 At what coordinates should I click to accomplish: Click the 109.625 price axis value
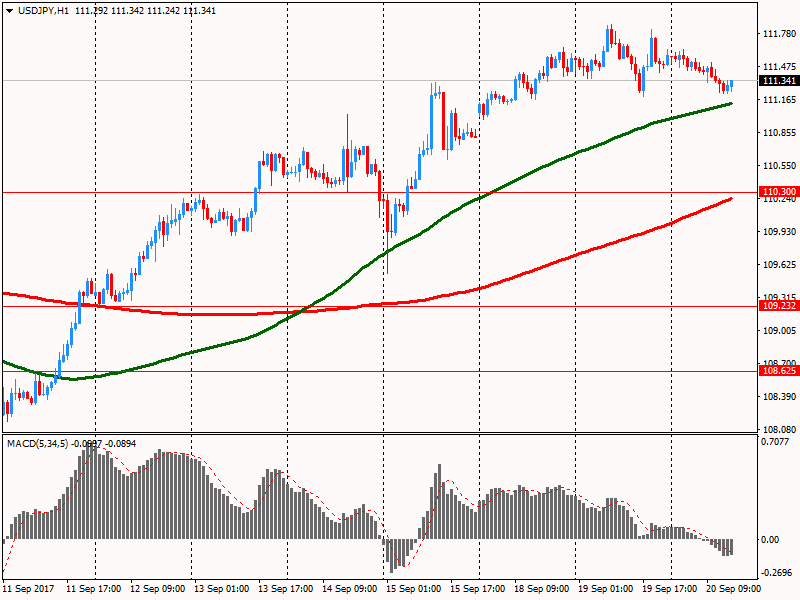coord(779,265)
